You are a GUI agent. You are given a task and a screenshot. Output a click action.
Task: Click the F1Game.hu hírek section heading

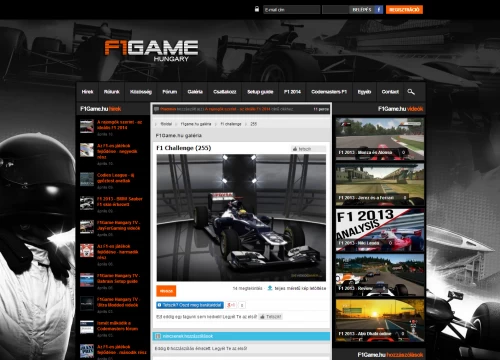100,109
